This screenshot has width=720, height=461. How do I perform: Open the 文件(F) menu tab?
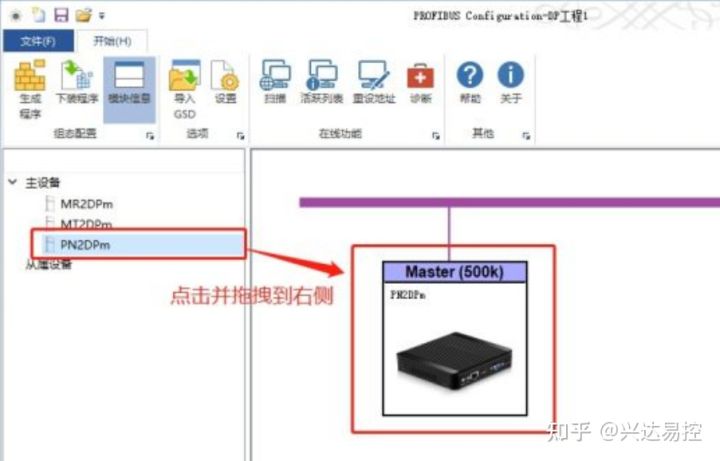coord(38,41)
